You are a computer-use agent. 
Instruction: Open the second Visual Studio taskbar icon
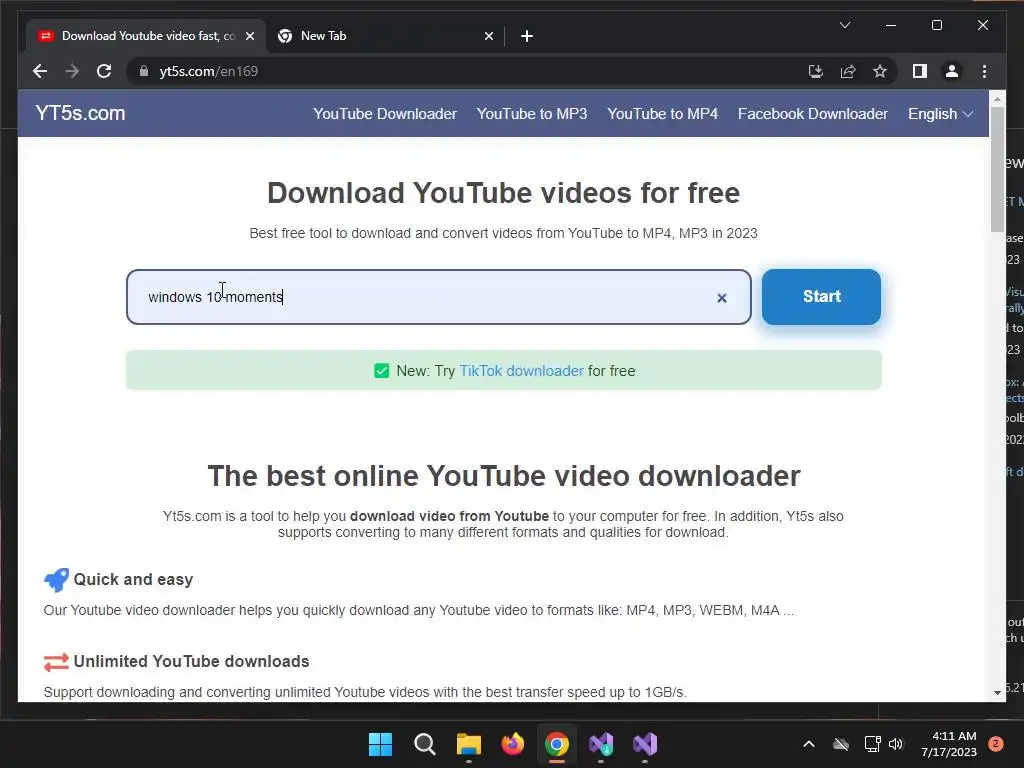coord(645,744)
